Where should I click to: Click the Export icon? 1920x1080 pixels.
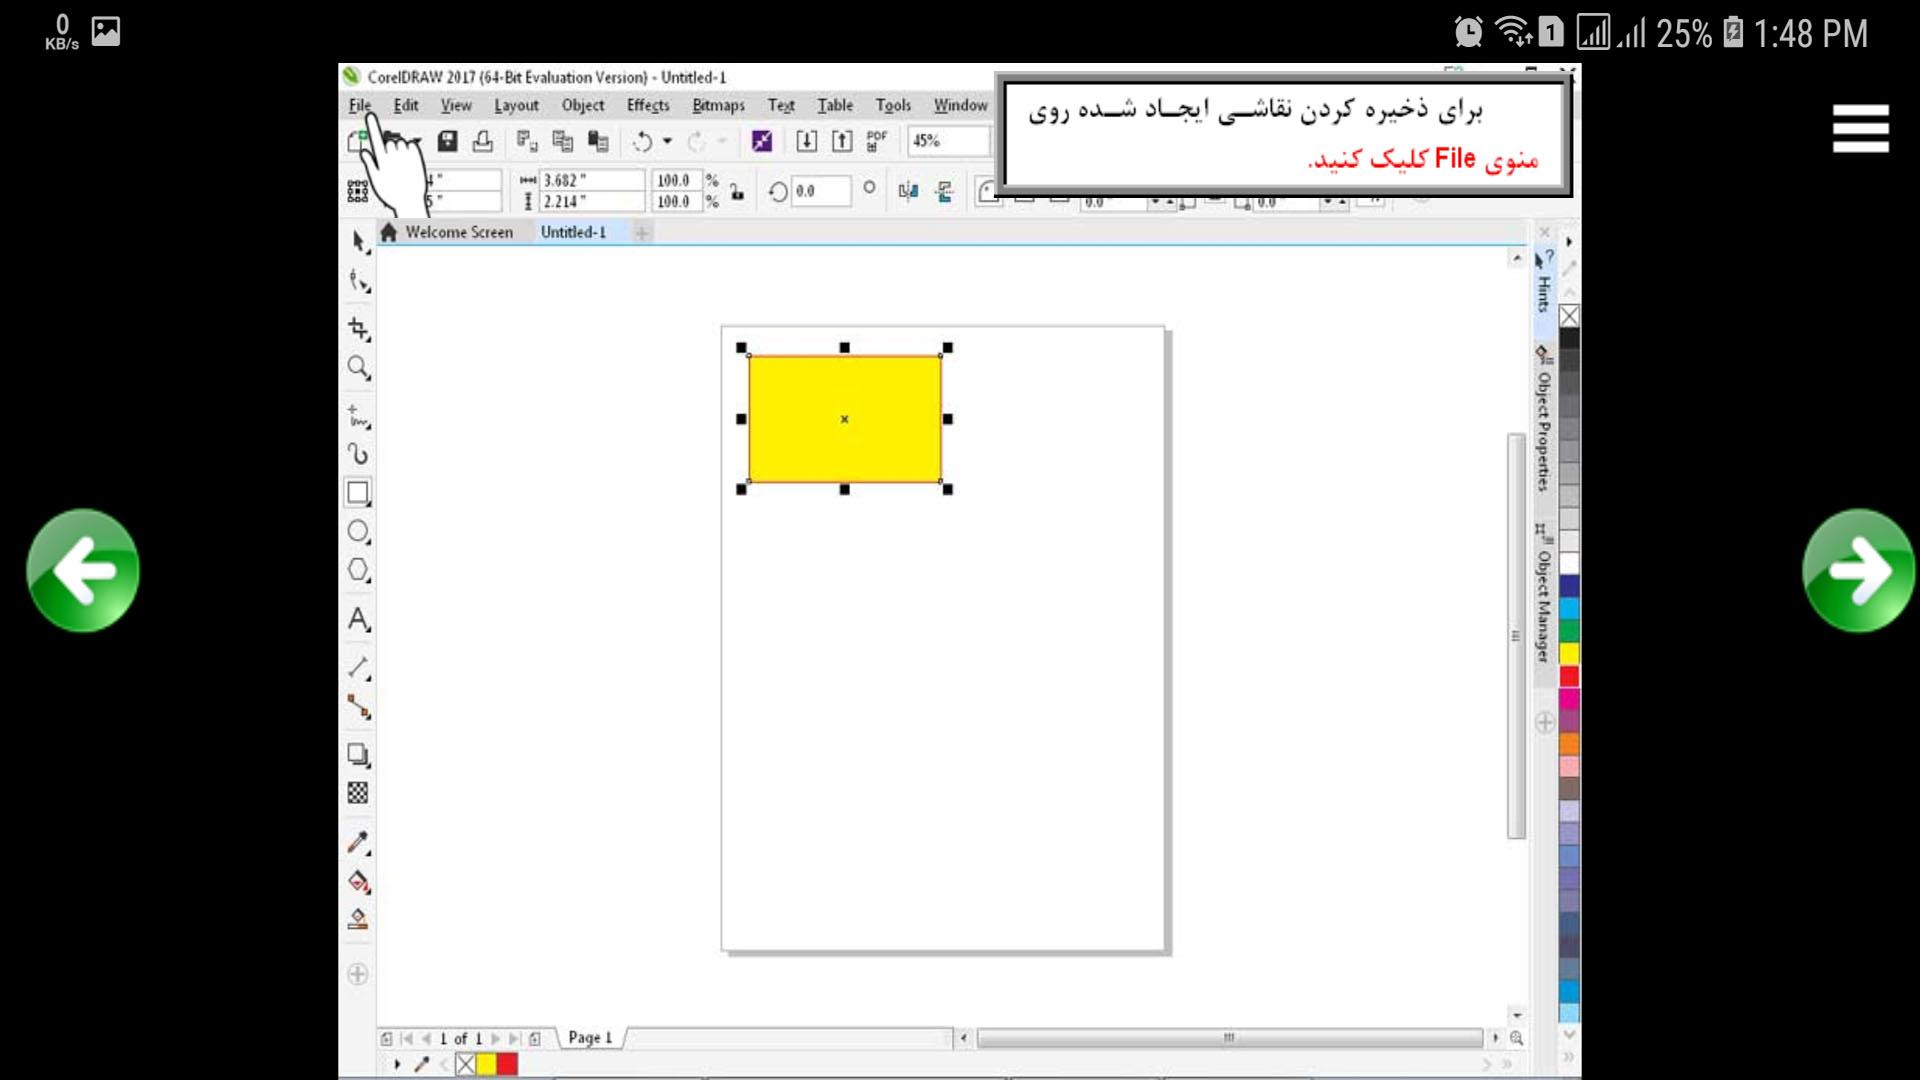(x=842, y=141)
